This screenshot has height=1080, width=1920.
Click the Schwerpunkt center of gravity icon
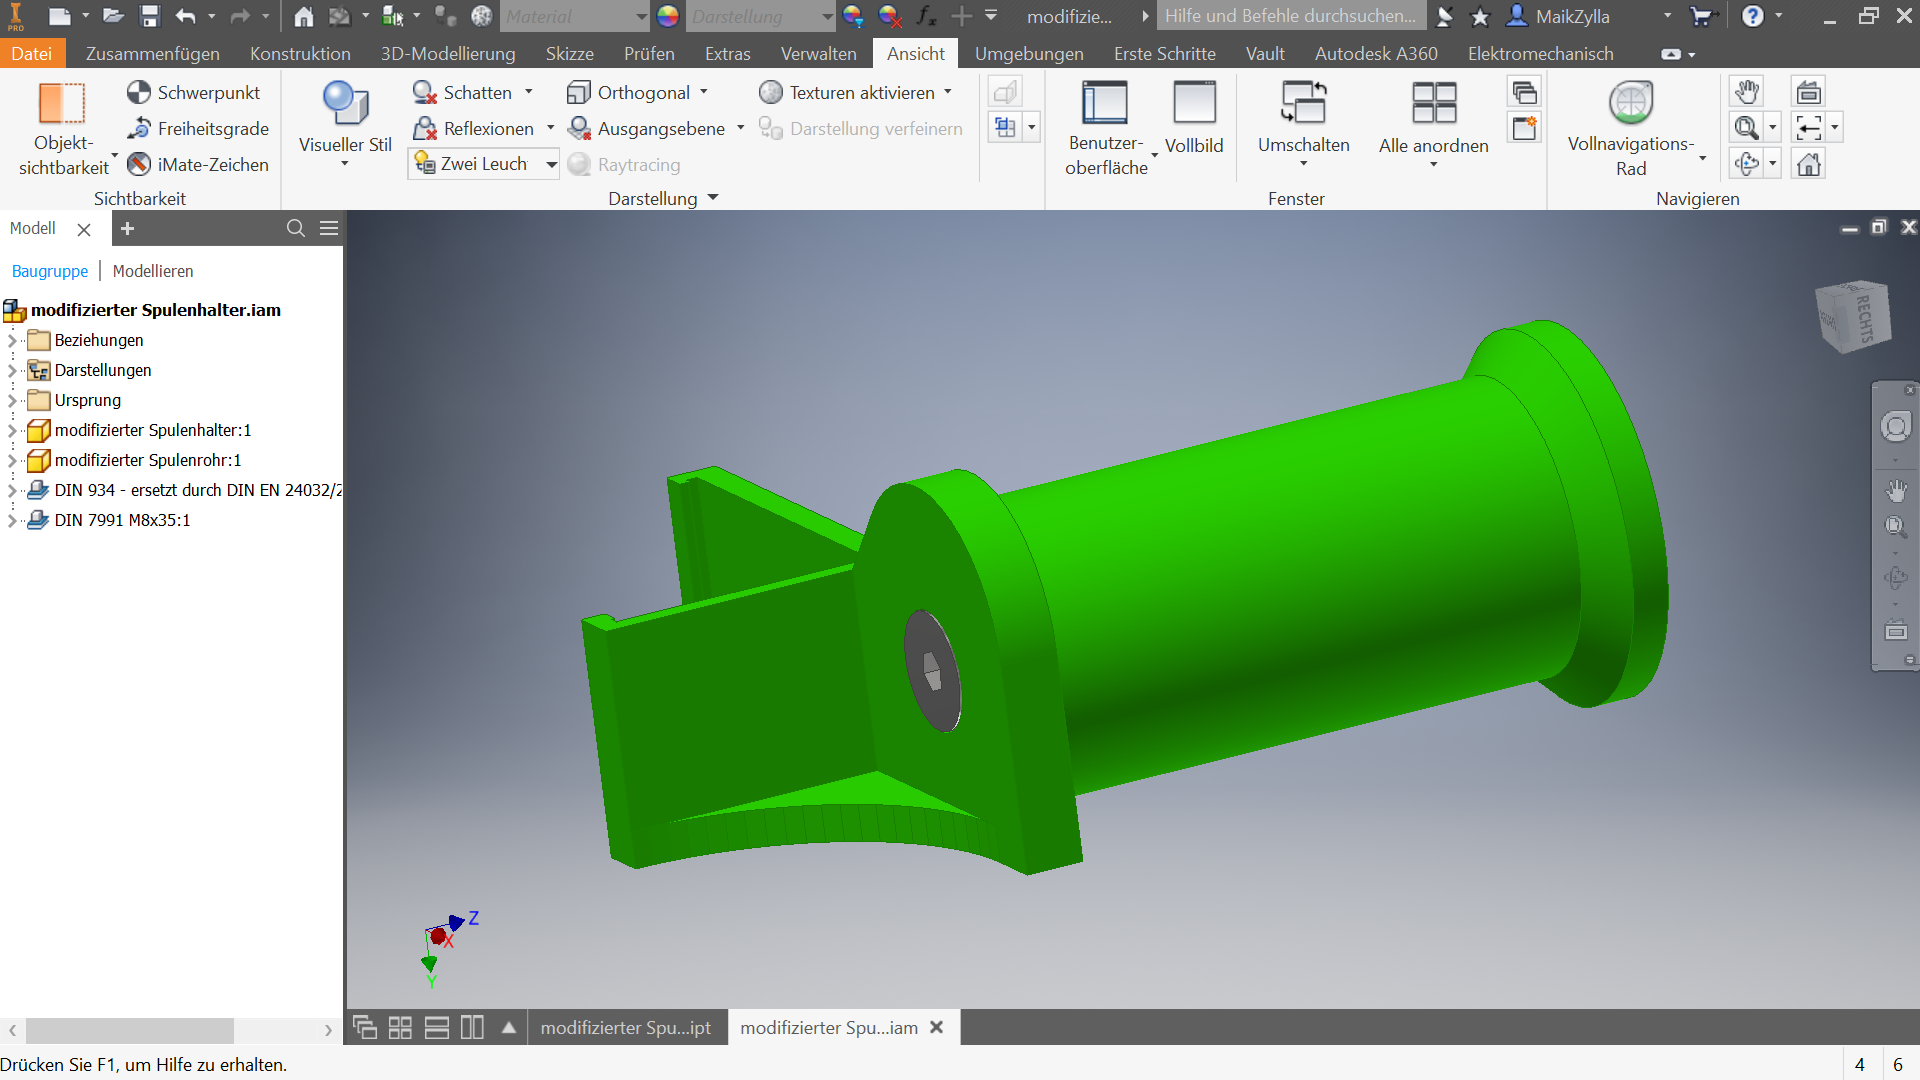[139, 92]
